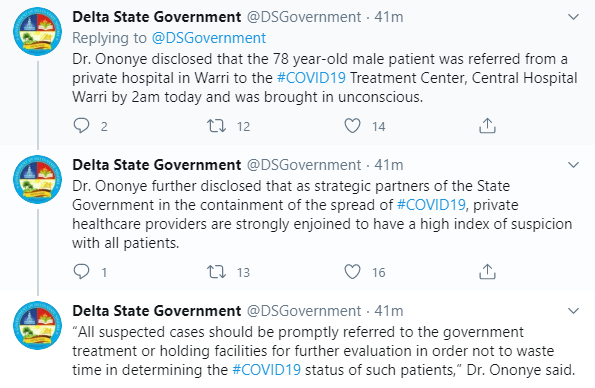Expand the second tweet's options chevron

coord(573,165)
